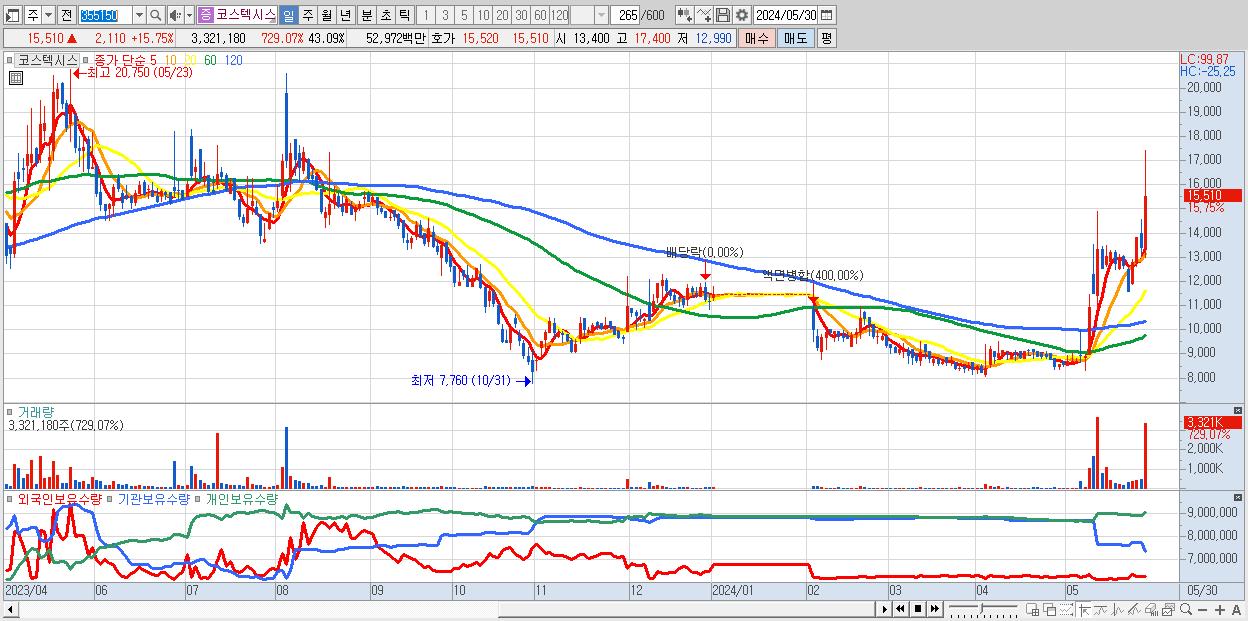Screen dimensions: 1248x621
Task: Click the speaker sound alert icon
Action: (175, 15)
